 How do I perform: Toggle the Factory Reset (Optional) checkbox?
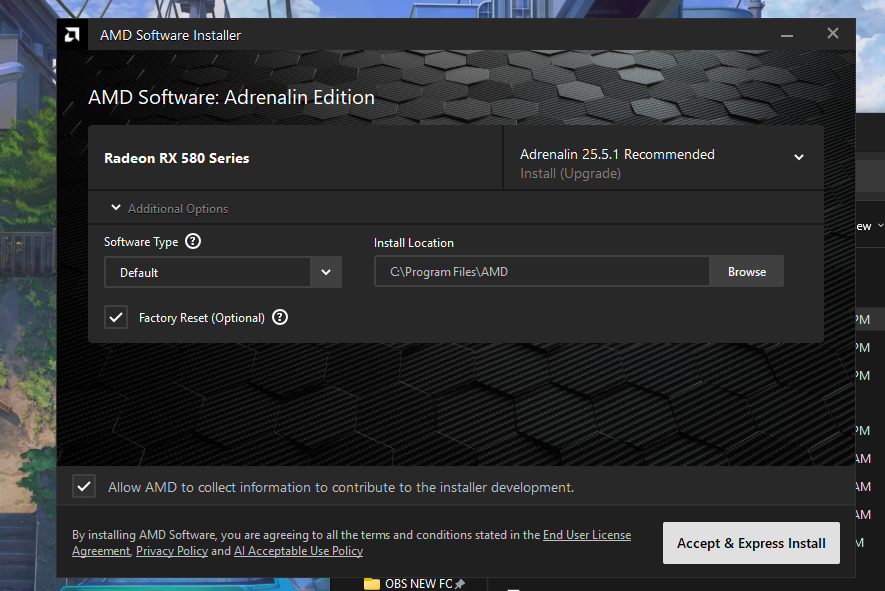[x=116, y=317]
